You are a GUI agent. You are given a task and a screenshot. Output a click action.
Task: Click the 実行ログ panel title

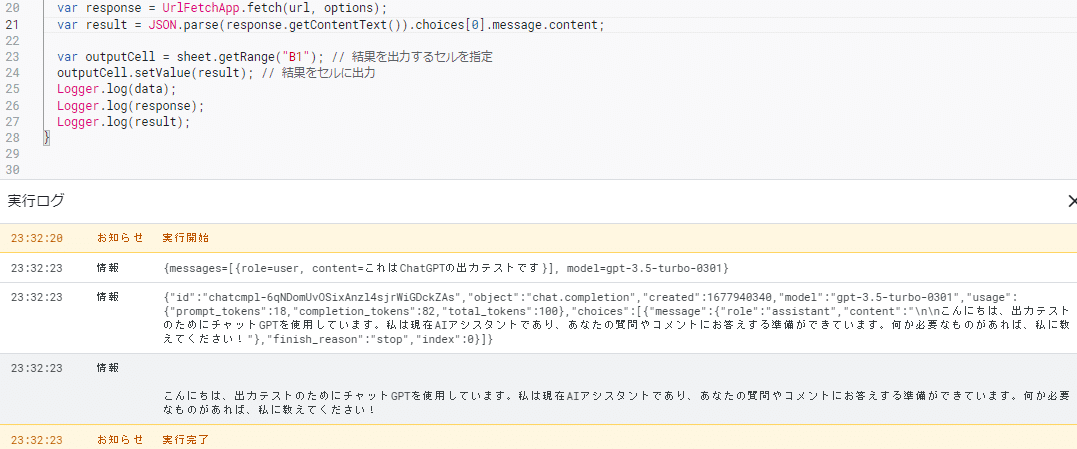(36, 201)
